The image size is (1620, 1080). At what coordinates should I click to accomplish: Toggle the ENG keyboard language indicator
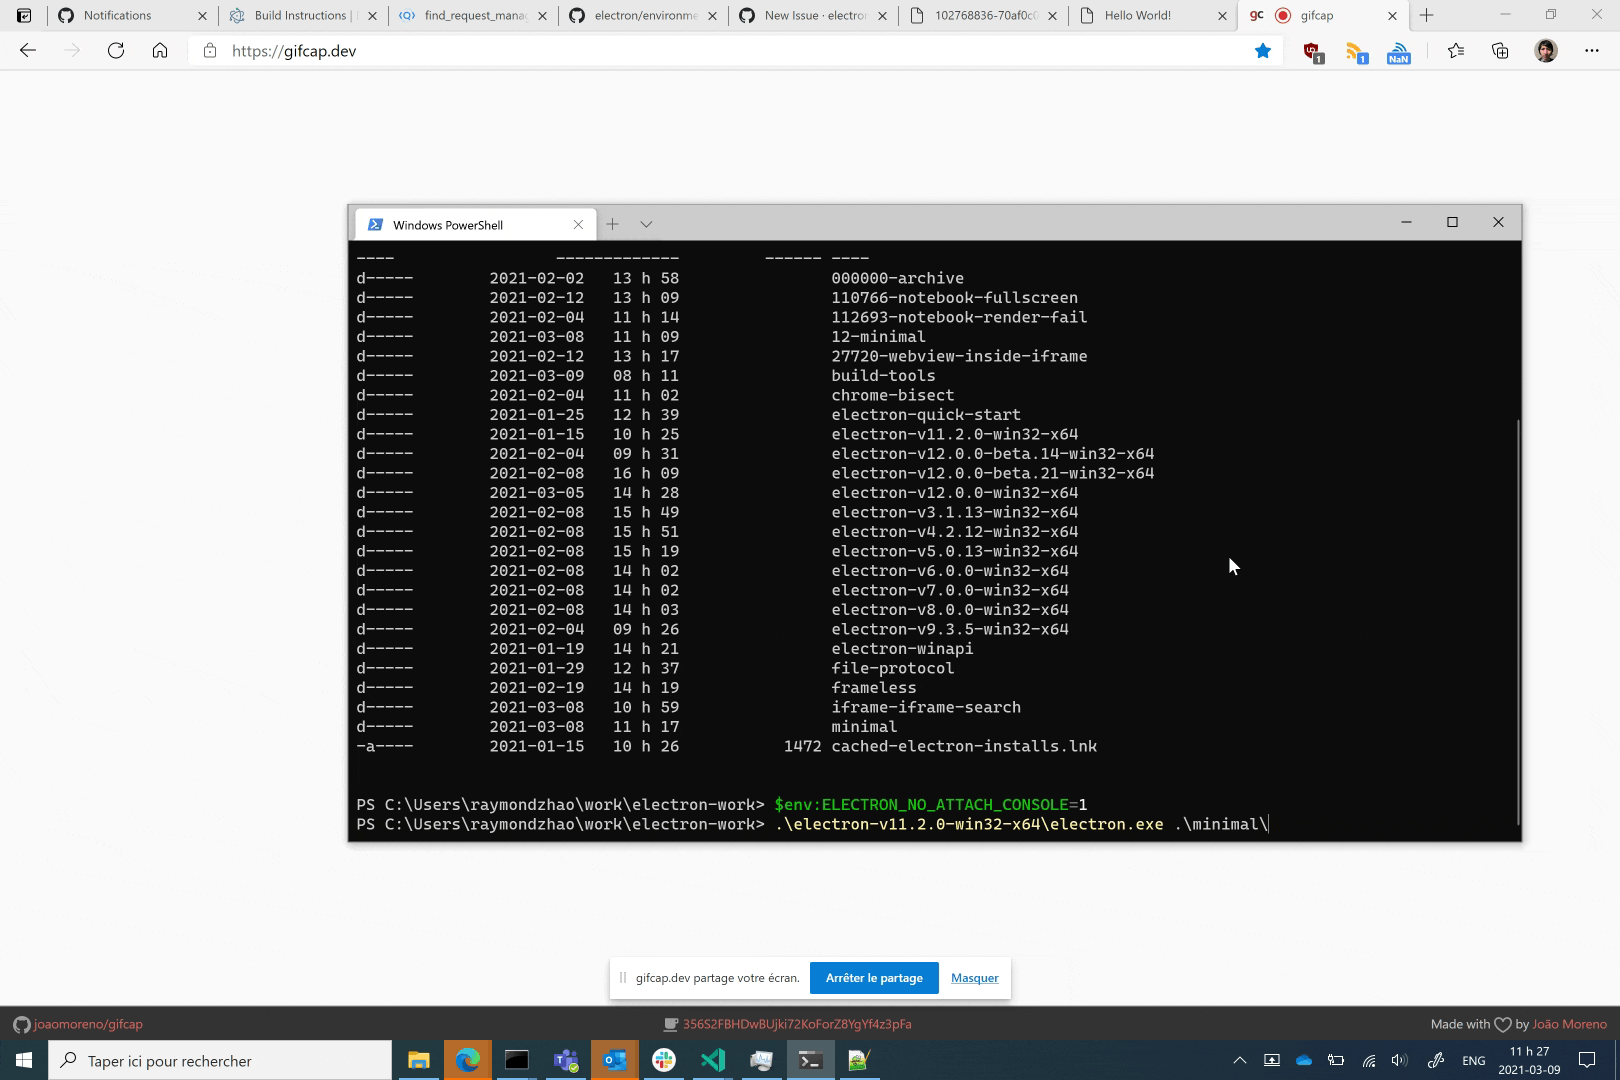[x=1474, y=1060]
